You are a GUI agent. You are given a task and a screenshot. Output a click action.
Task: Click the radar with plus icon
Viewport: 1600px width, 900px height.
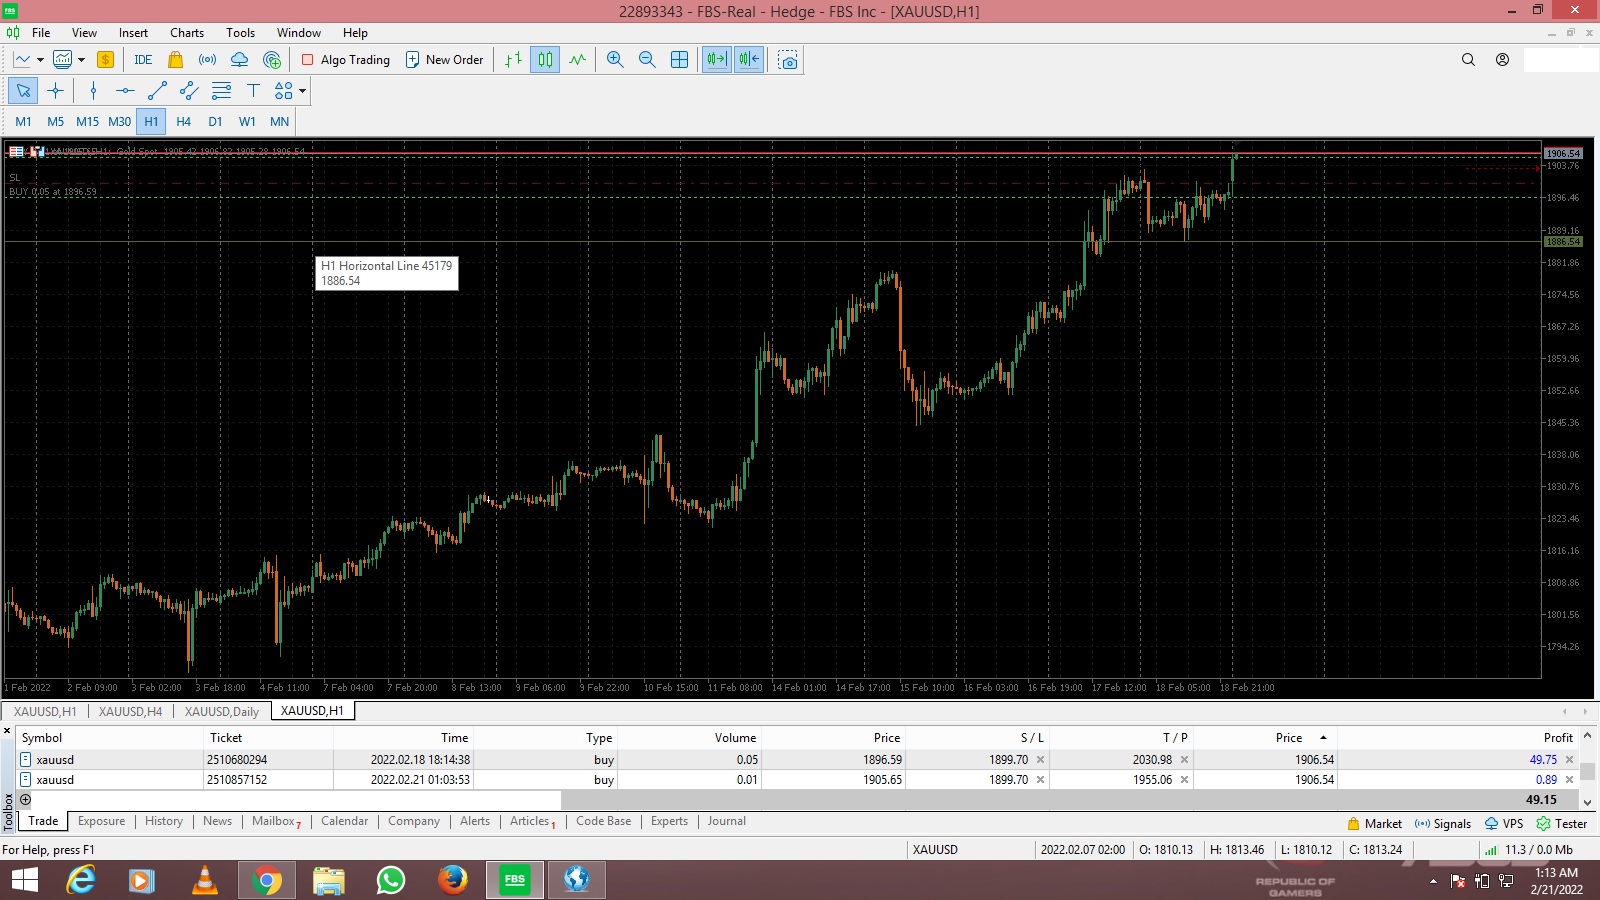[272, 60]
